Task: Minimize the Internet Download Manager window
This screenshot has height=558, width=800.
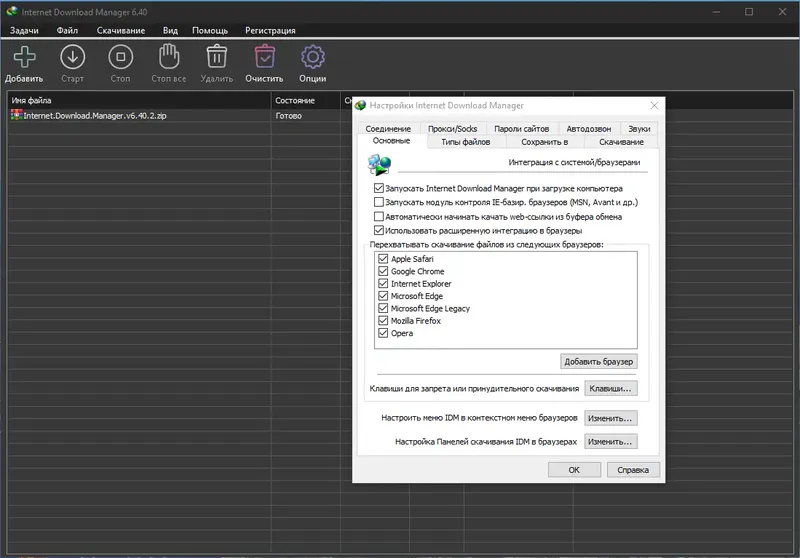Action: click(x=717, y=11)
